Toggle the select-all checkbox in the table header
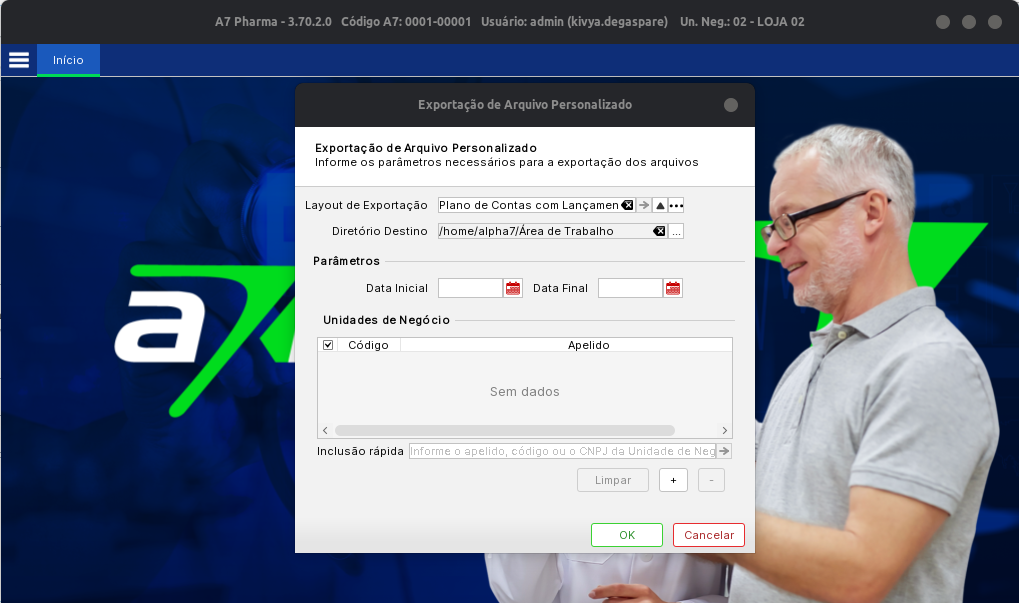1019x603 pixels. coord(328,345)
